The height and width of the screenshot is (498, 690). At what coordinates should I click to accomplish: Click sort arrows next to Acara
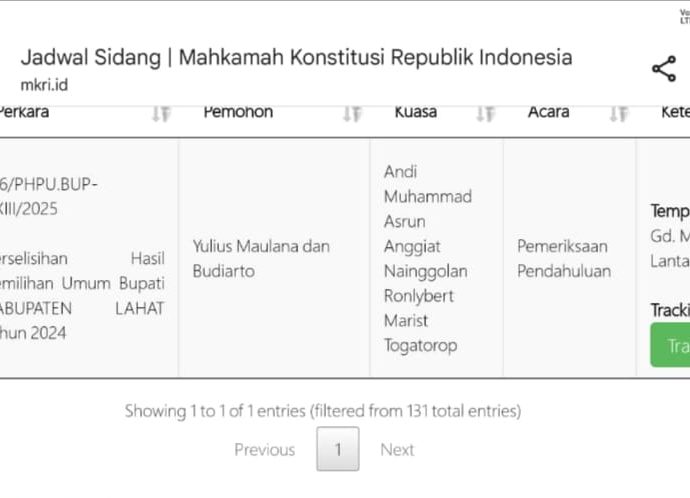tap(618, 114)
